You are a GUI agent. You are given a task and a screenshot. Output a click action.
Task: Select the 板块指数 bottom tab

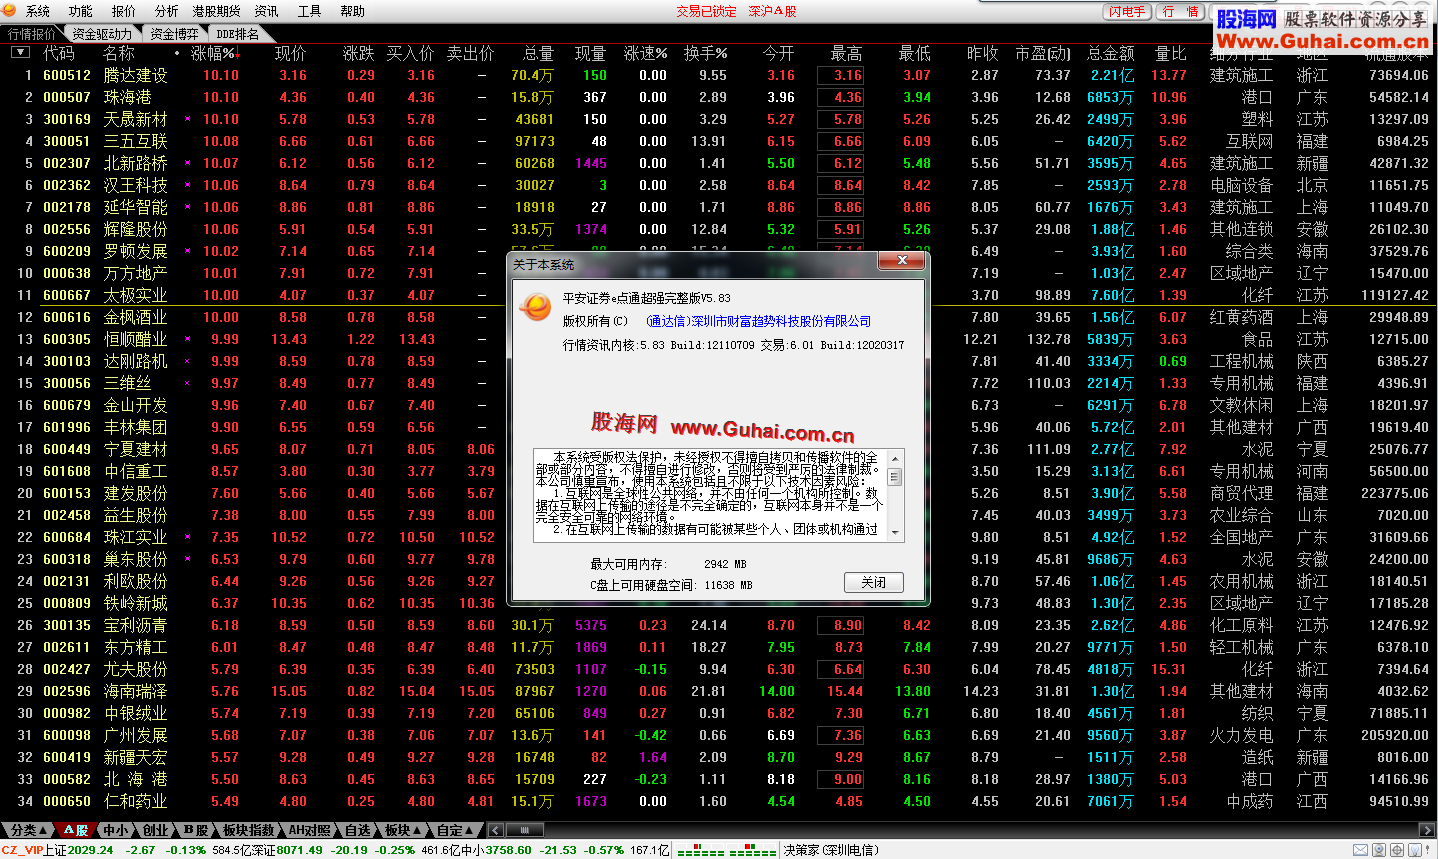point(249,830)
